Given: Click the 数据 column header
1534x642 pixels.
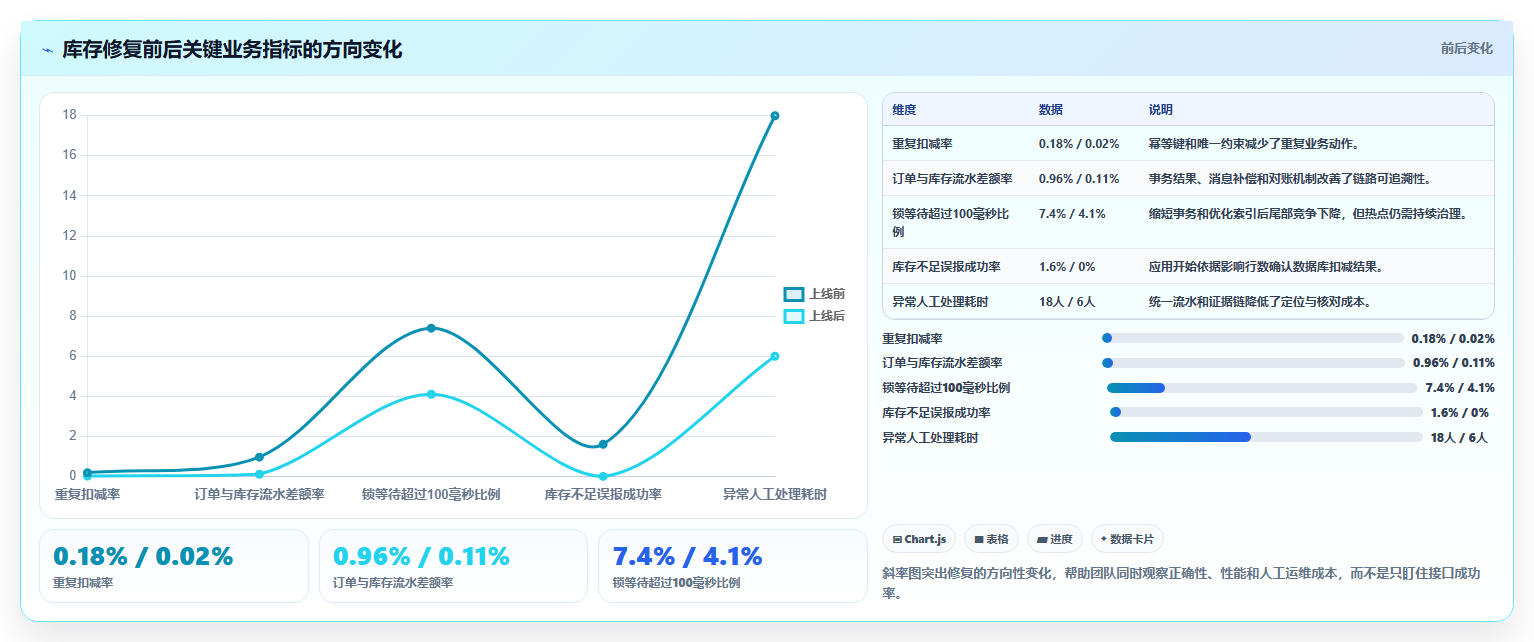Looking at the screenshot, I should coord(1051,110).
